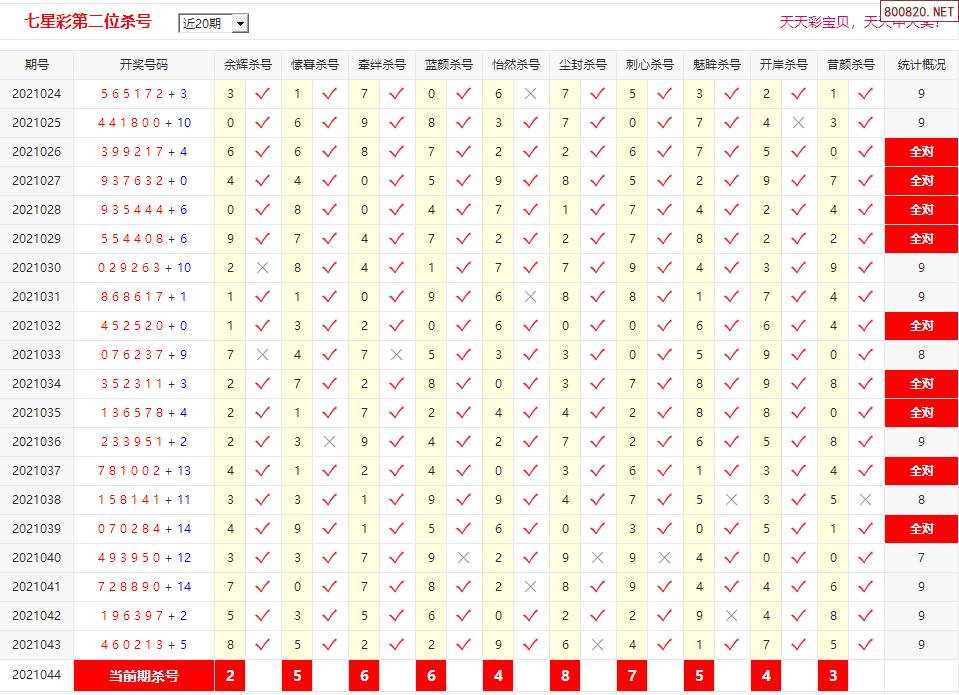959x695 pixels.
Task: Click gray X under 牵绊杀号 in row 2021033
Action: point(396,355)
